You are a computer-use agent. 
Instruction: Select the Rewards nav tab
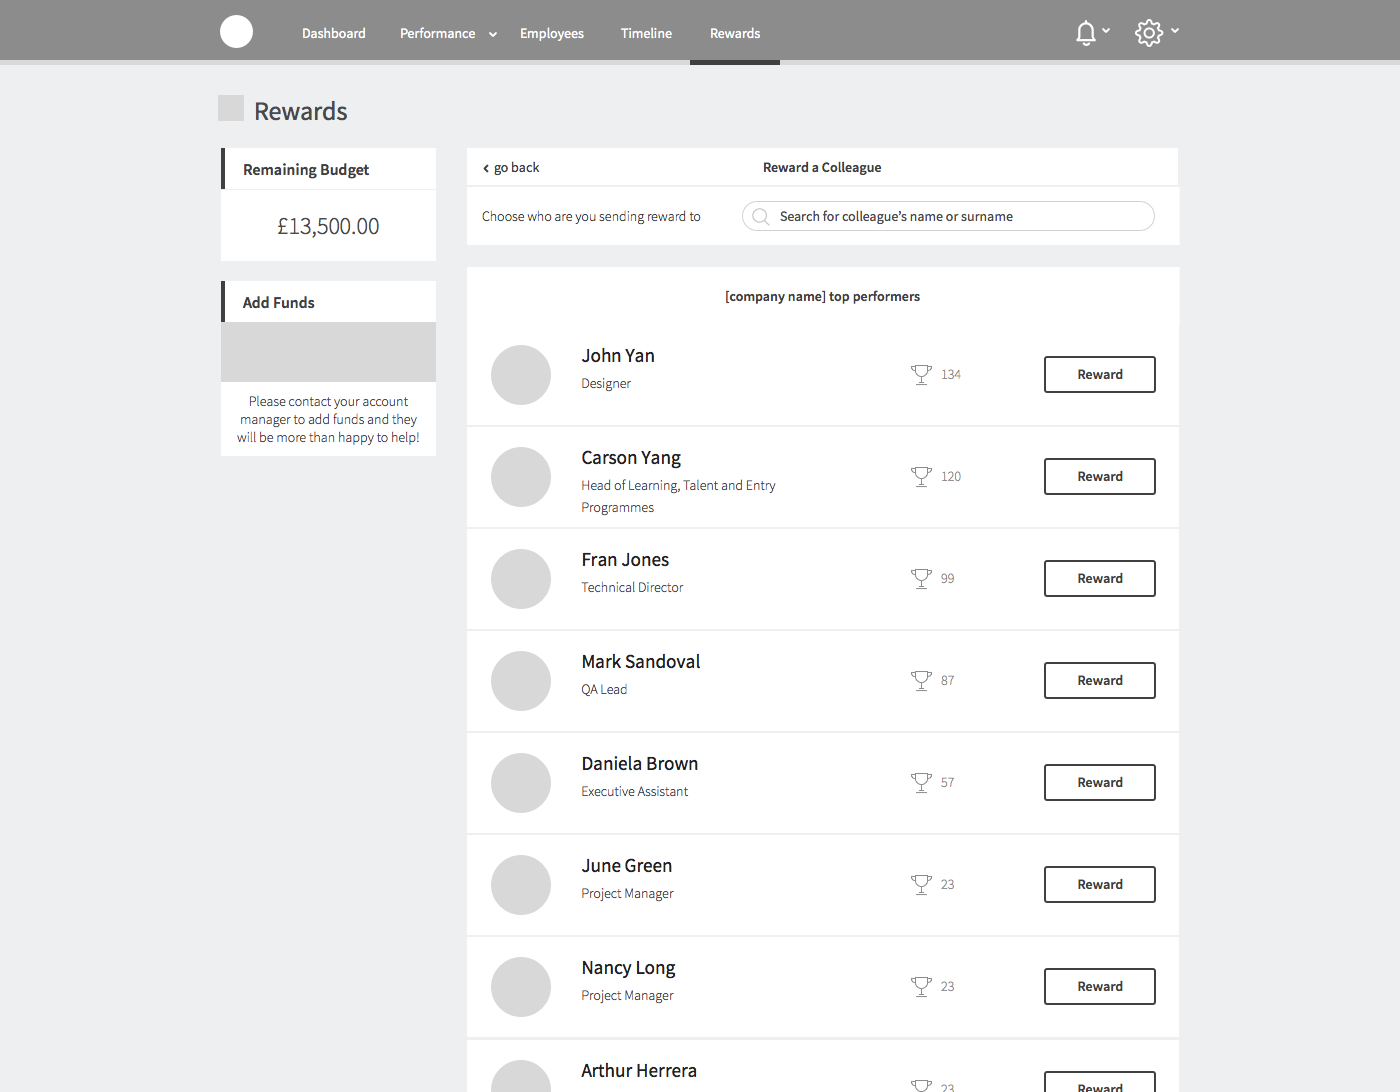point(735,33)
